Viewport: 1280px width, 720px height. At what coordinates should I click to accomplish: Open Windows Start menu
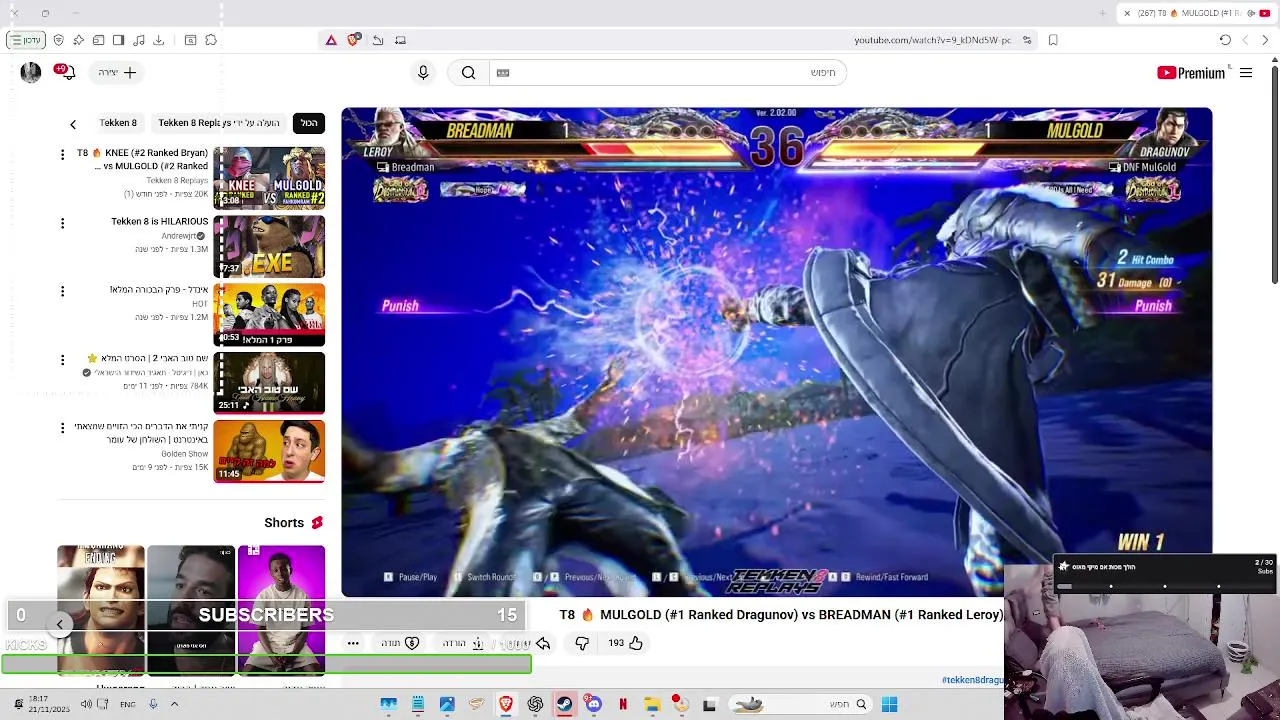[x=889, y=704]
